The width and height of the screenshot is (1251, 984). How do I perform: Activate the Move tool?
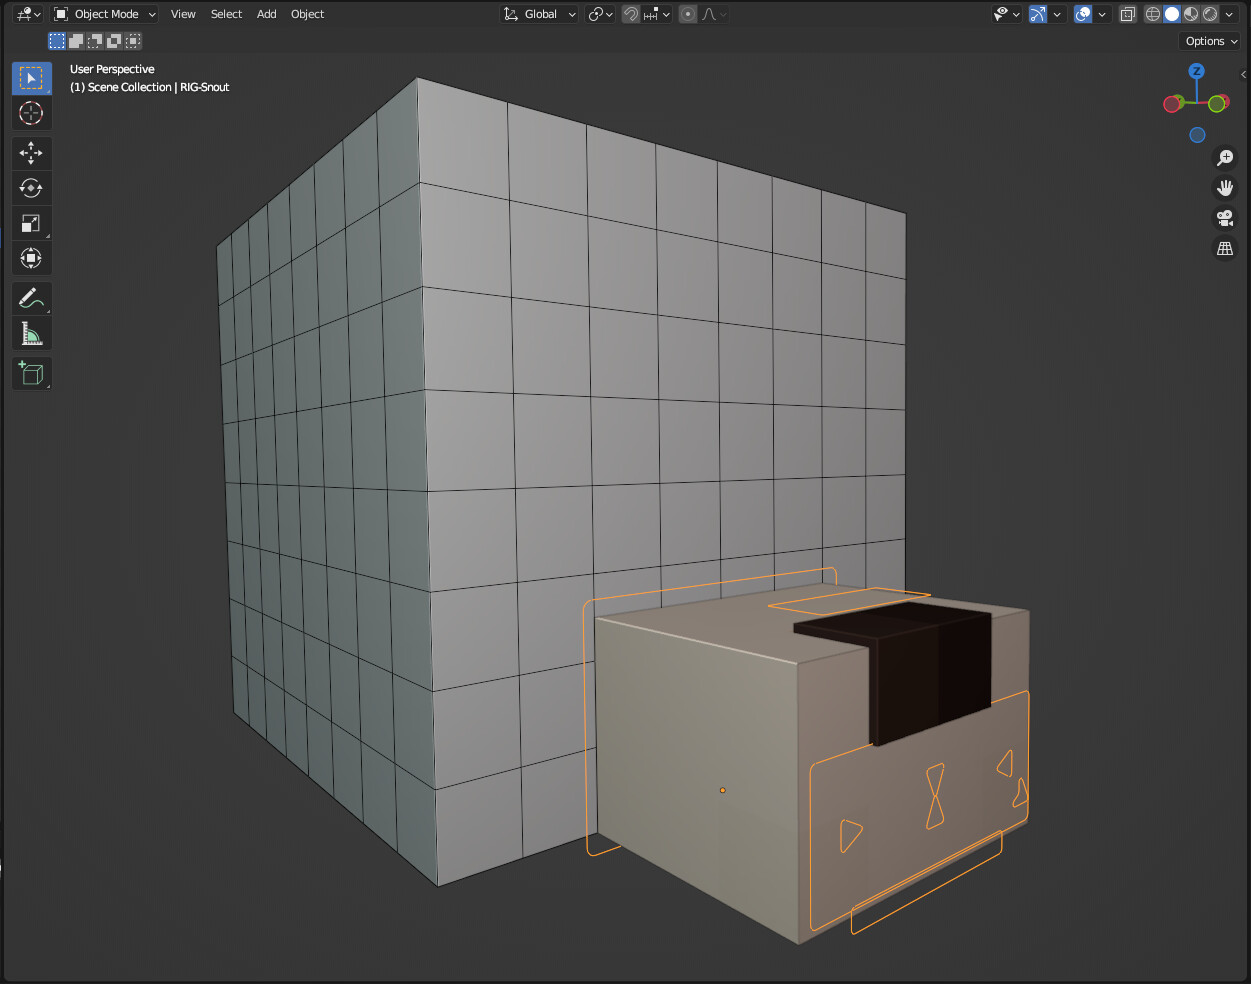pyautogui.click(x=31, y=153)
